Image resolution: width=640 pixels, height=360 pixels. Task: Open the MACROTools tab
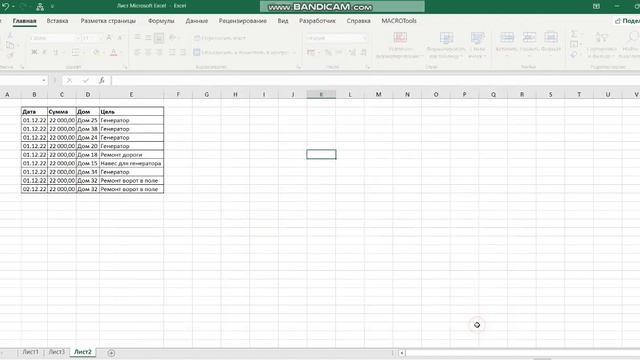tap(399, 21)
